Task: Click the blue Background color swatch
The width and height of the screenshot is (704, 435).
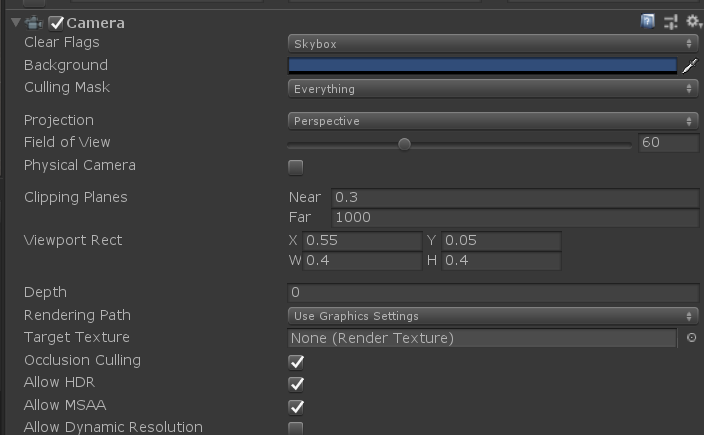Action: click(482, 66)
